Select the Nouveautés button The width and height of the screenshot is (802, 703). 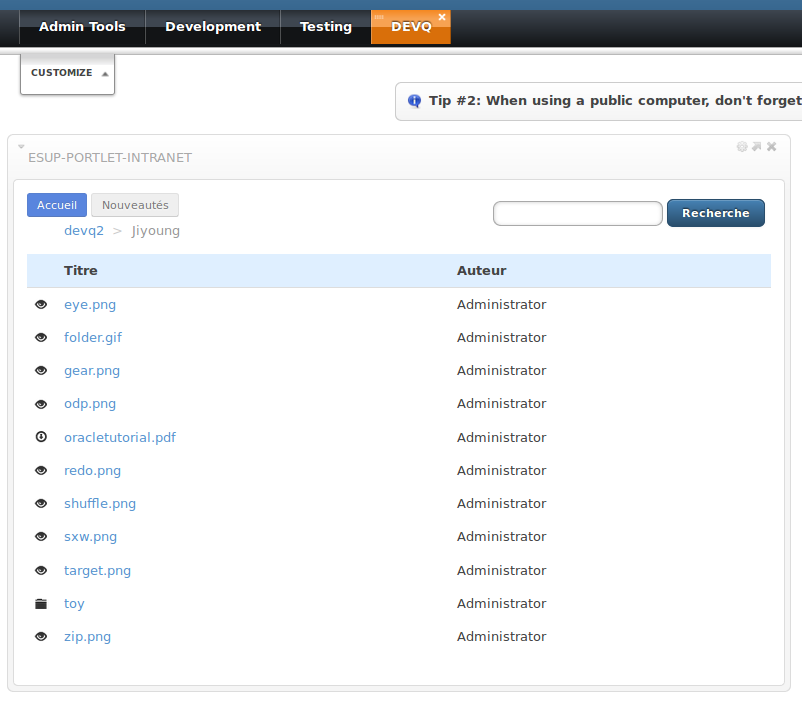click(135, 205)
